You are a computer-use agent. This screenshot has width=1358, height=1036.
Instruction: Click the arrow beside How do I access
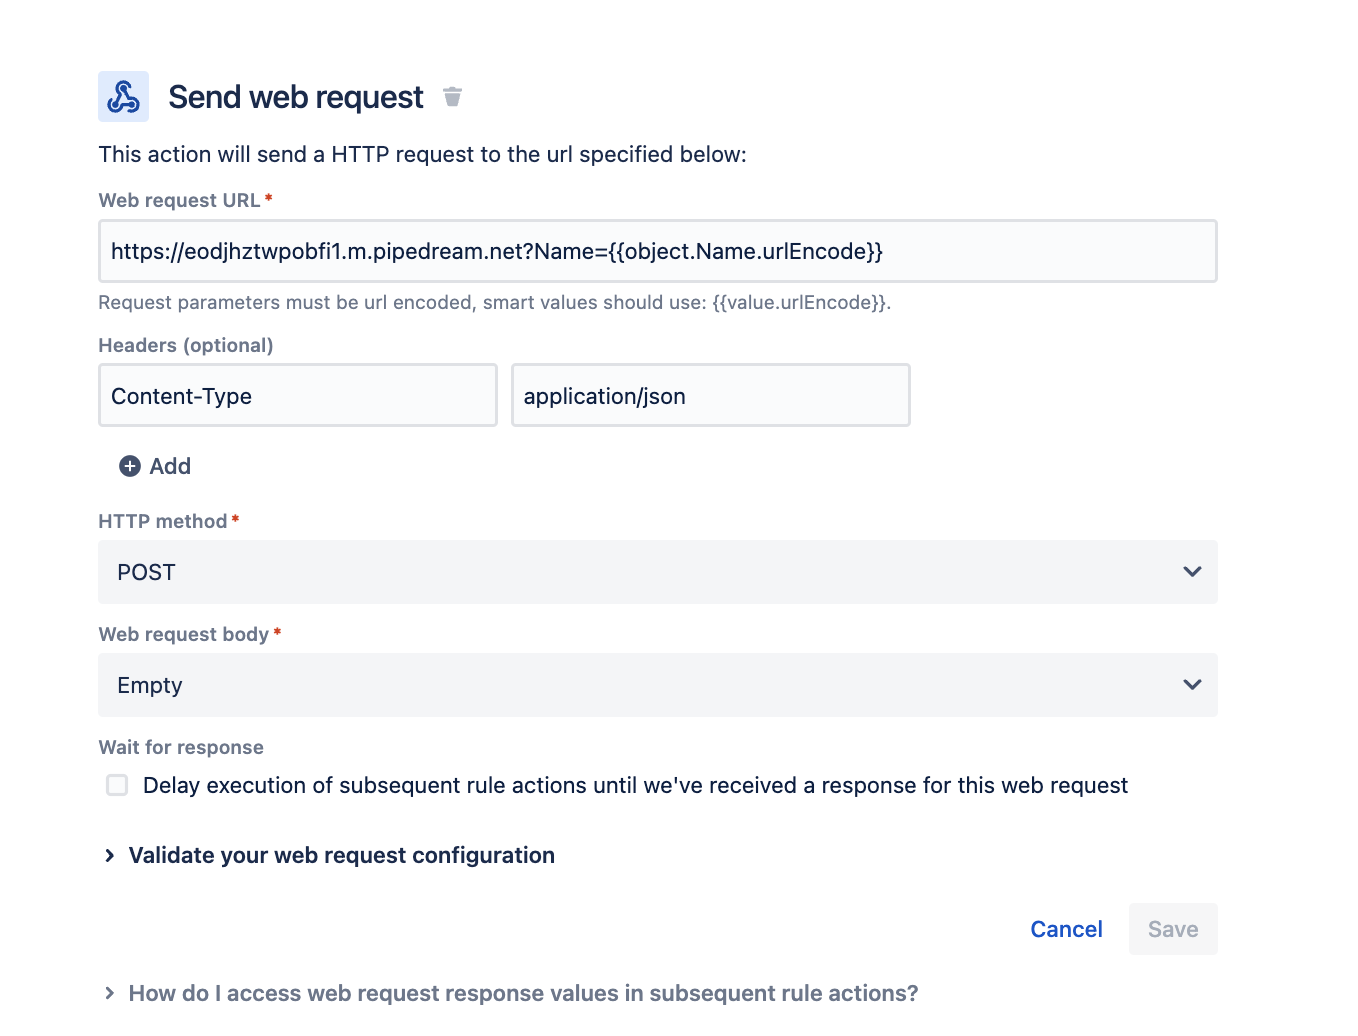coord(110,994)
